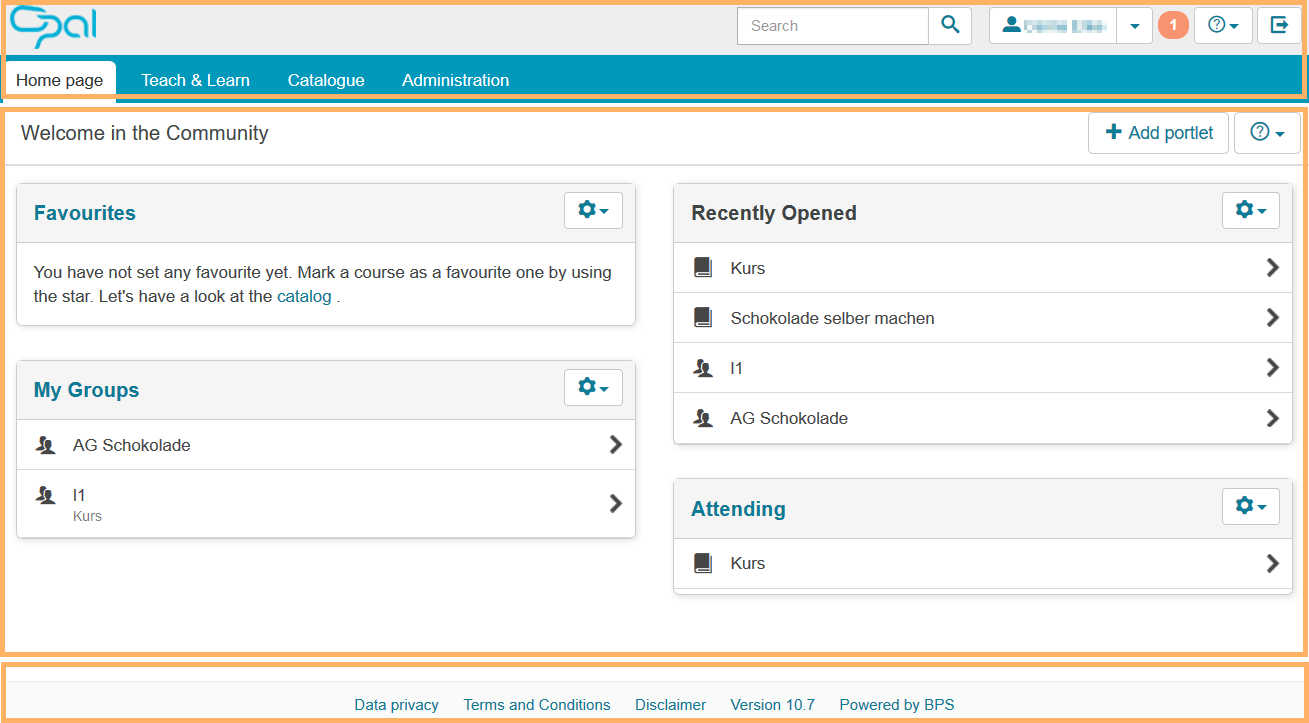Open the Catalogue tab

[326, 80]
